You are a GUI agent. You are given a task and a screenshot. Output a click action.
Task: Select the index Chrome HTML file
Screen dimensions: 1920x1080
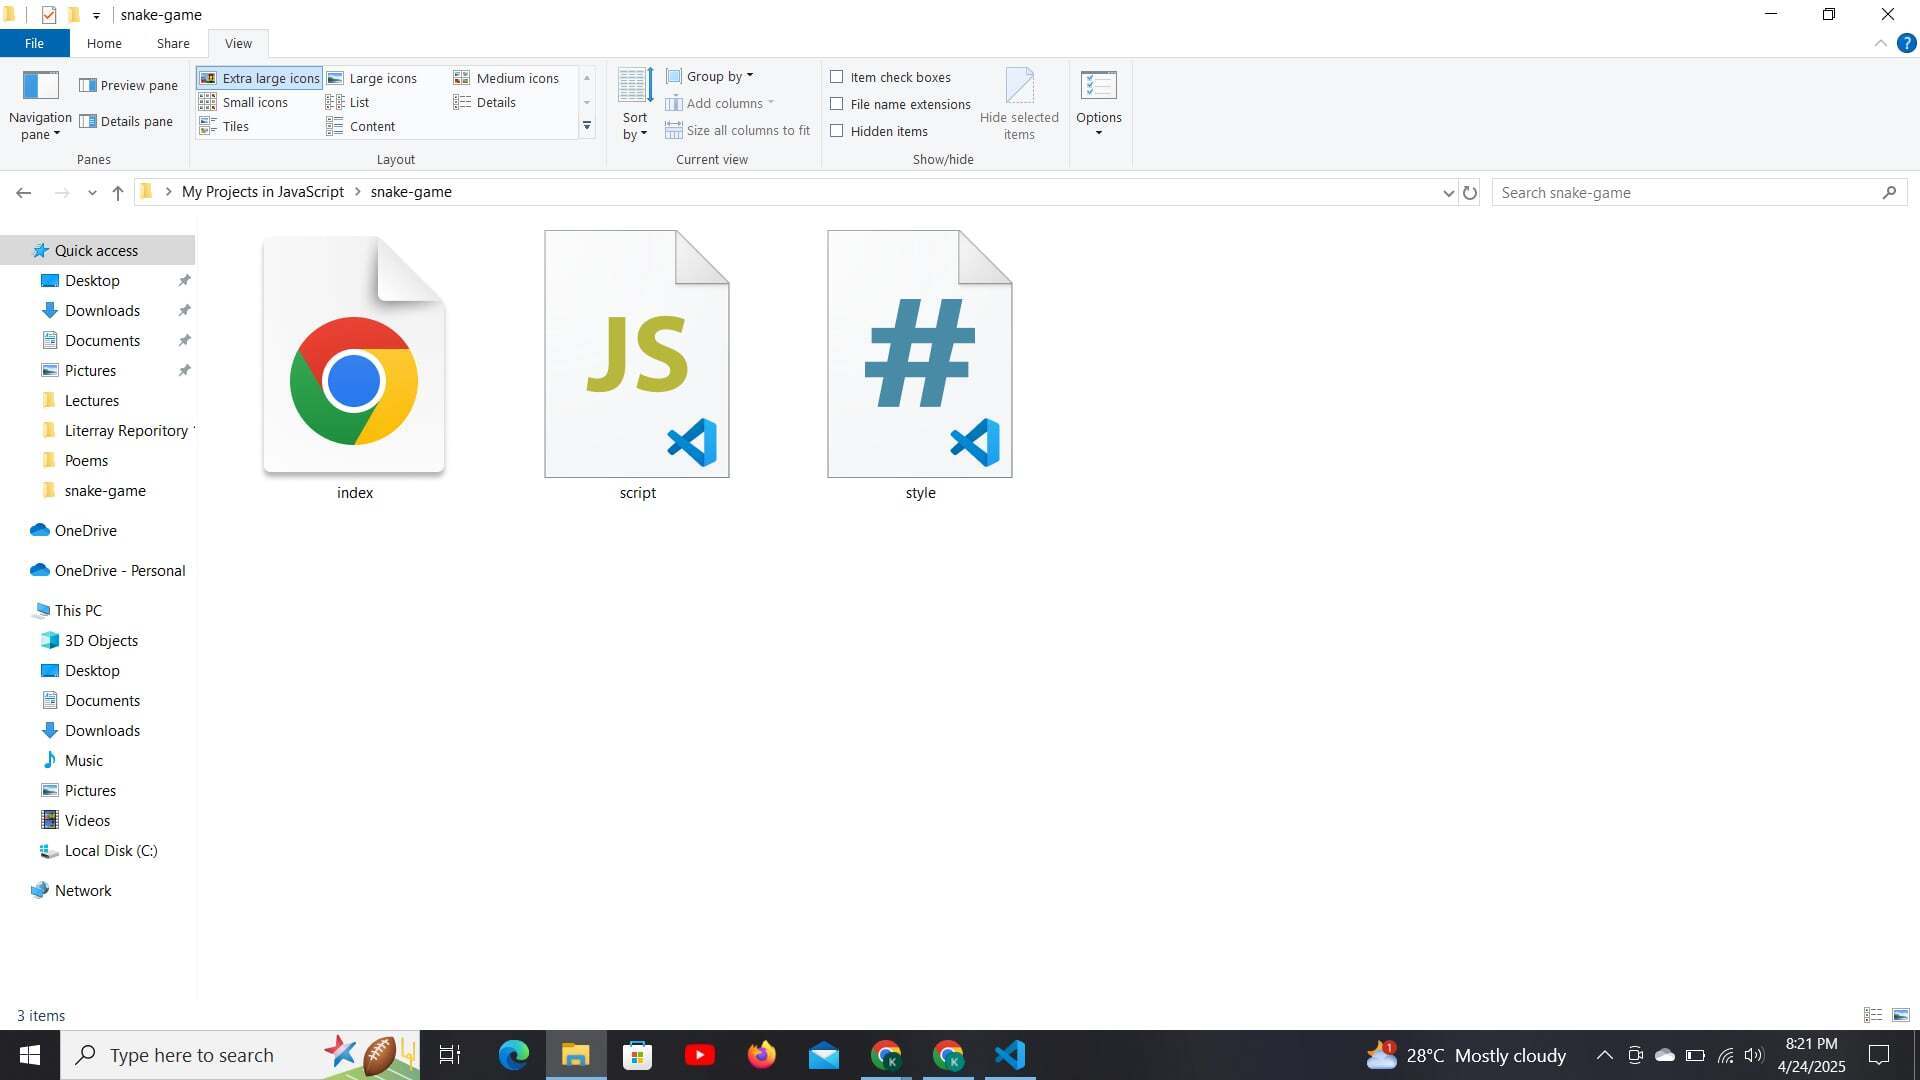pyautogui.click(x=354, y=367)
